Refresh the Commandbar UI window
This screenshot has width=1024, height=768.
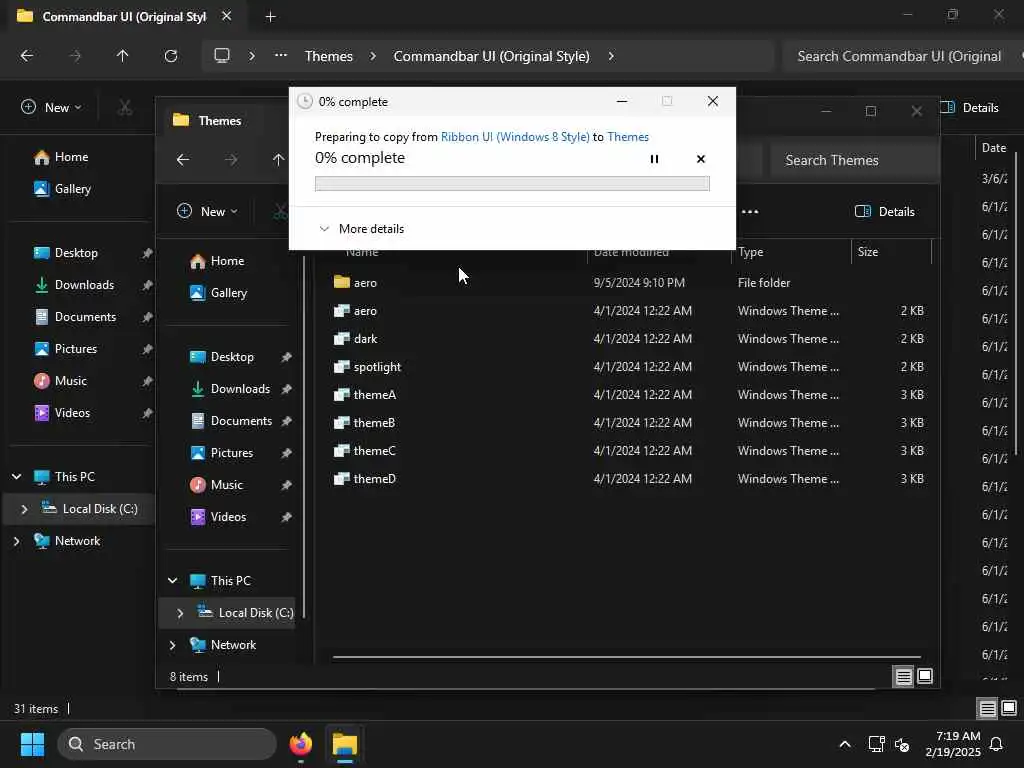pos(170,56)
